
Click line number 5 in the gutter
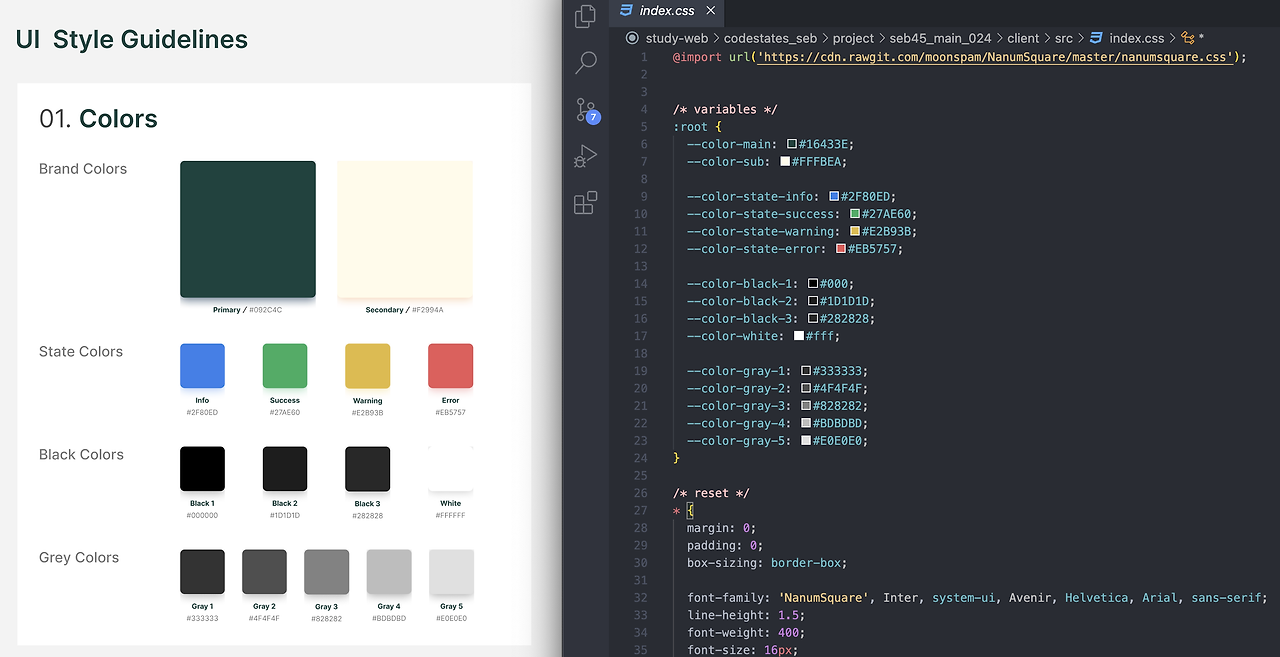[644, 127]
